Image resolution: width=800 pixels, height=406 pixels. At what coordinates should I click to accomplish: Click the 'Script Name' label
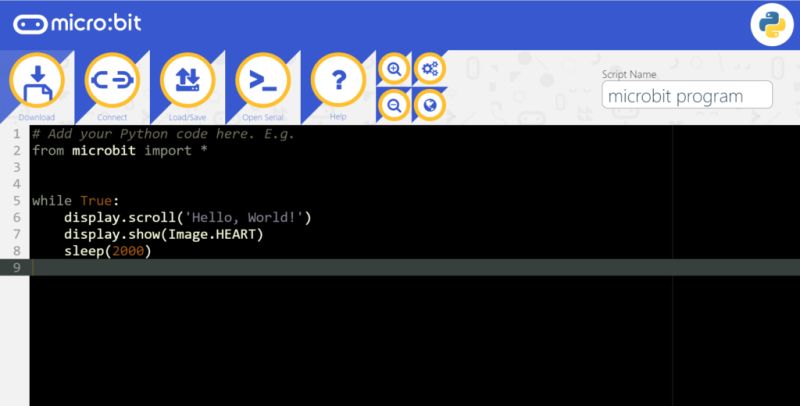coord(629,74)
